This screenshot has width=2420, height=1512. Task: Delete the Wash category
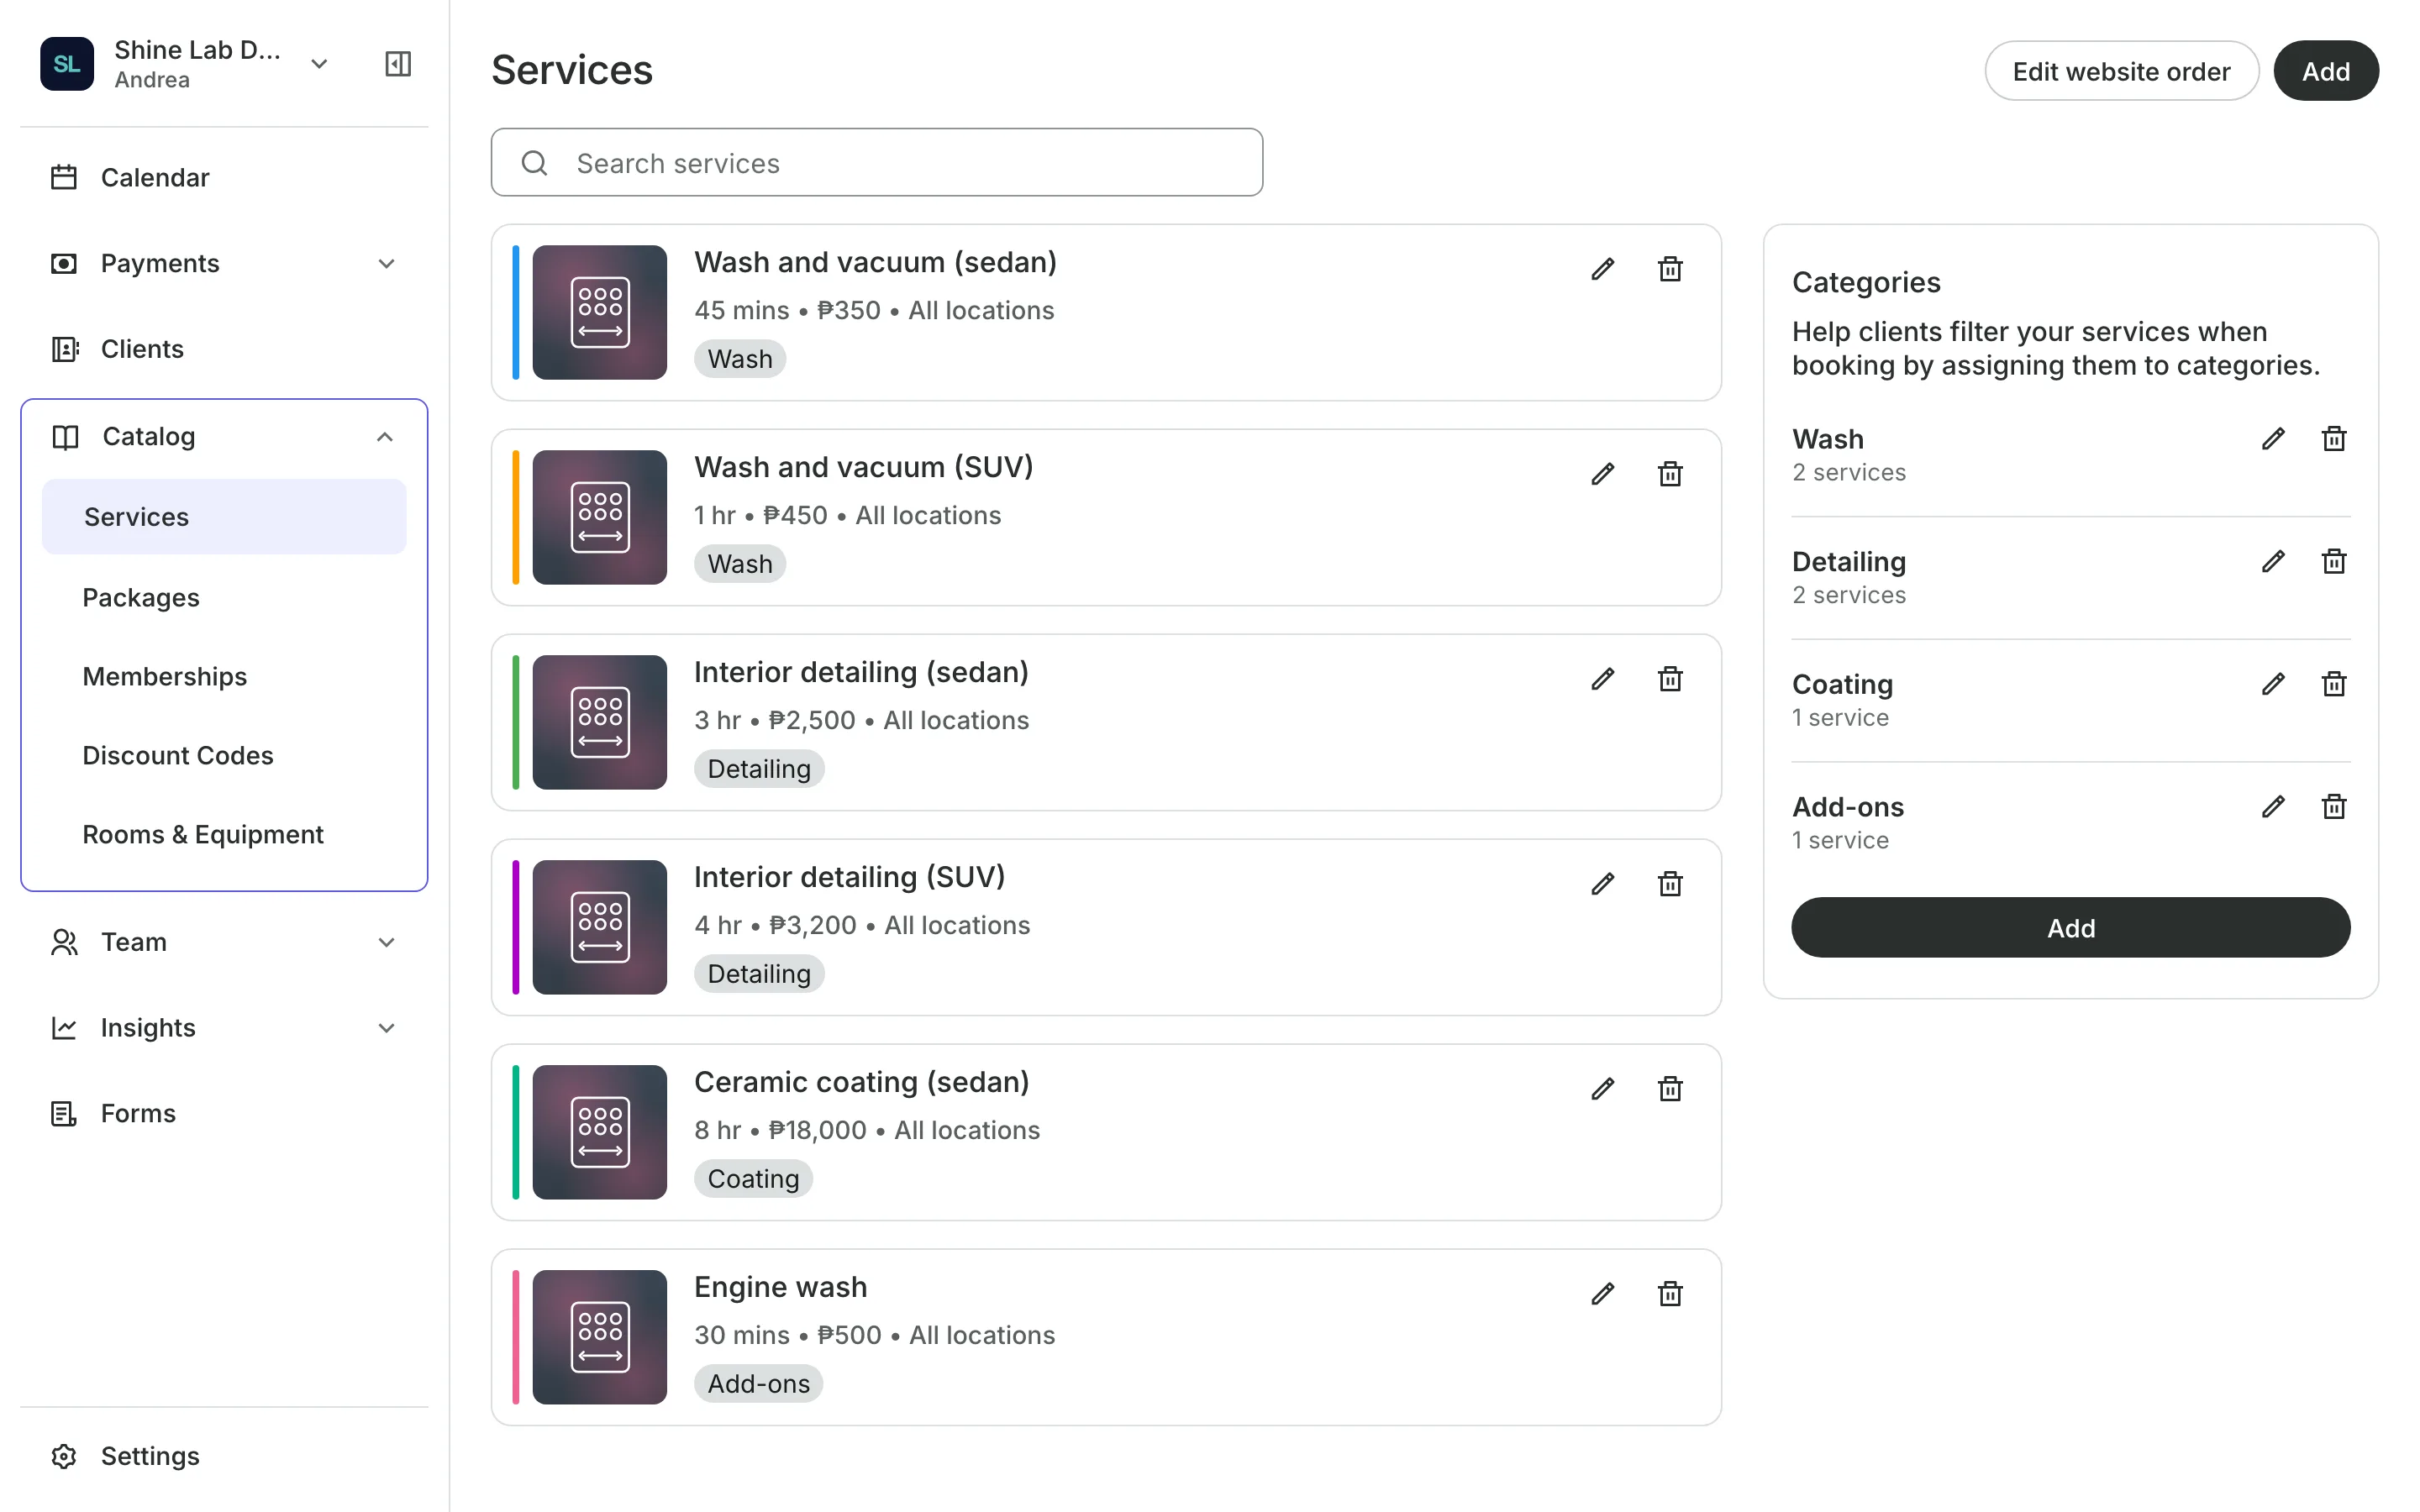click(2334, 439)
